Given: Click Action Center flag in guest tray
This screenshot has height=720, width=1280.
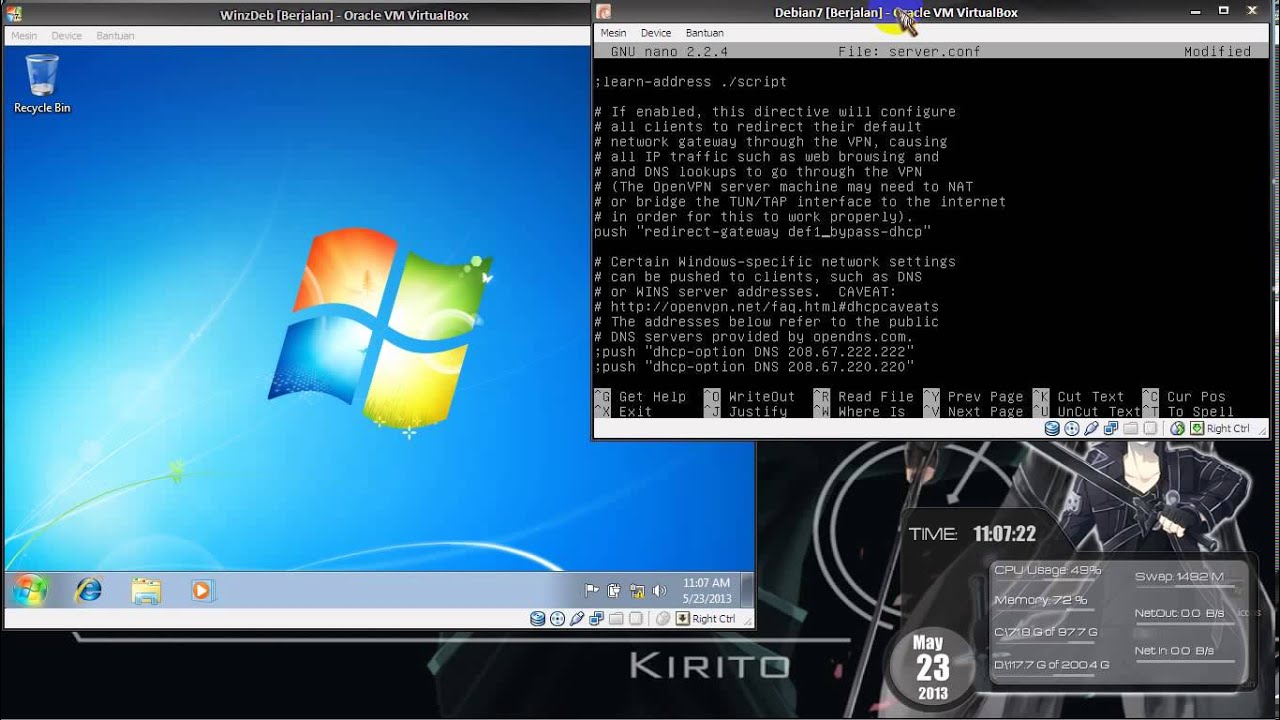Looking at the screenshot, I should 592,590.
